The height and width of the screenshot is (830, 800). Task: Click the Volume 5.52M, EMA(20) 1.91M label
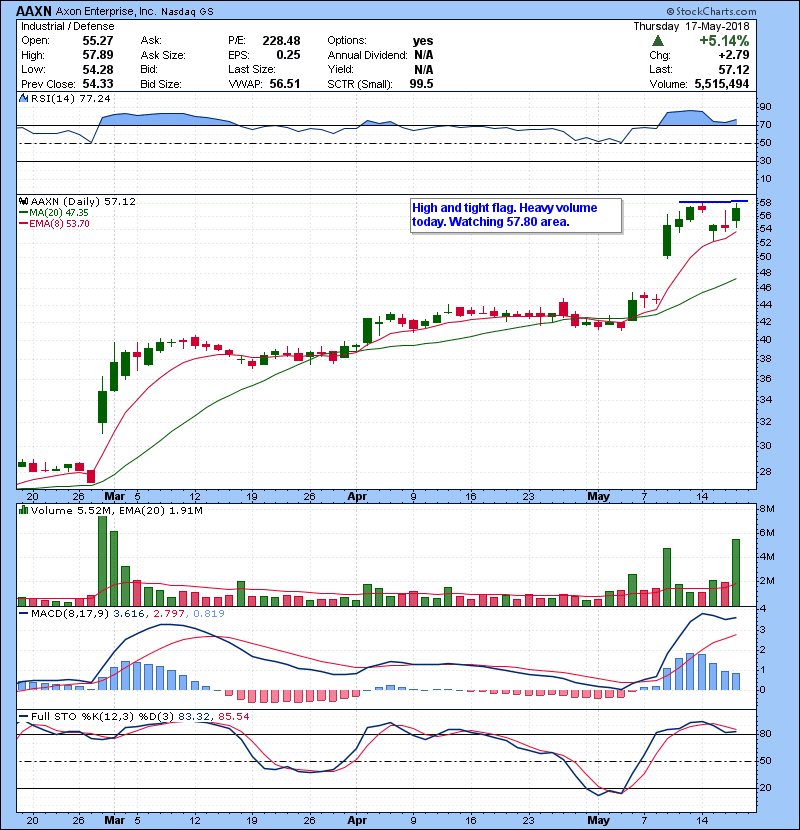coord(116,510)
